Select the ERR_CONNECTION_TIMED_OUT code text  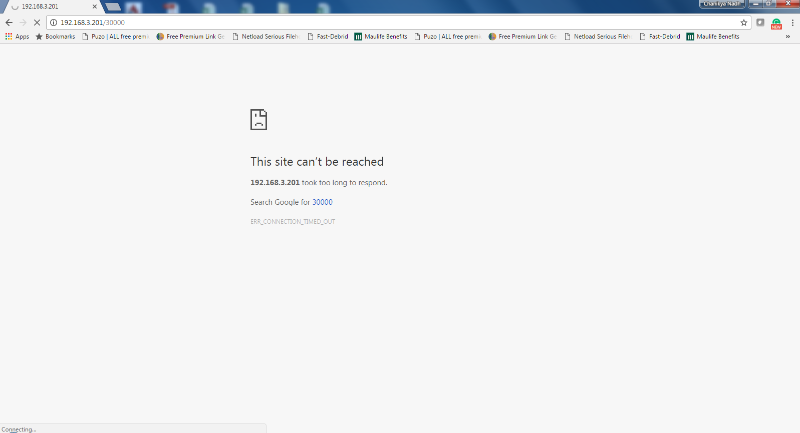click(292, 221)
